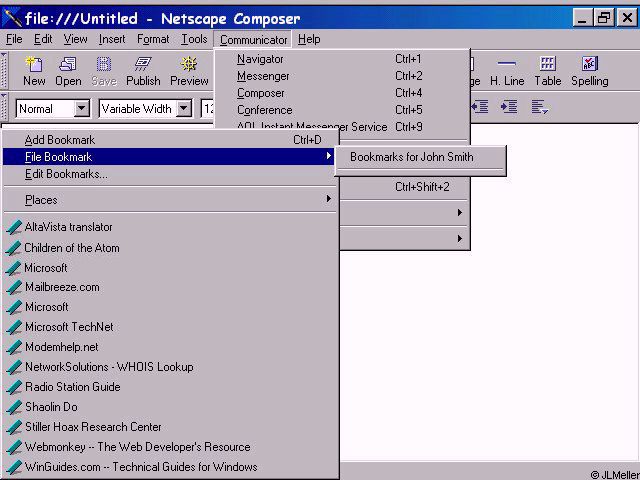
Task: Choose Messenger from Communicator menu
Action: [x=342, y=76]
